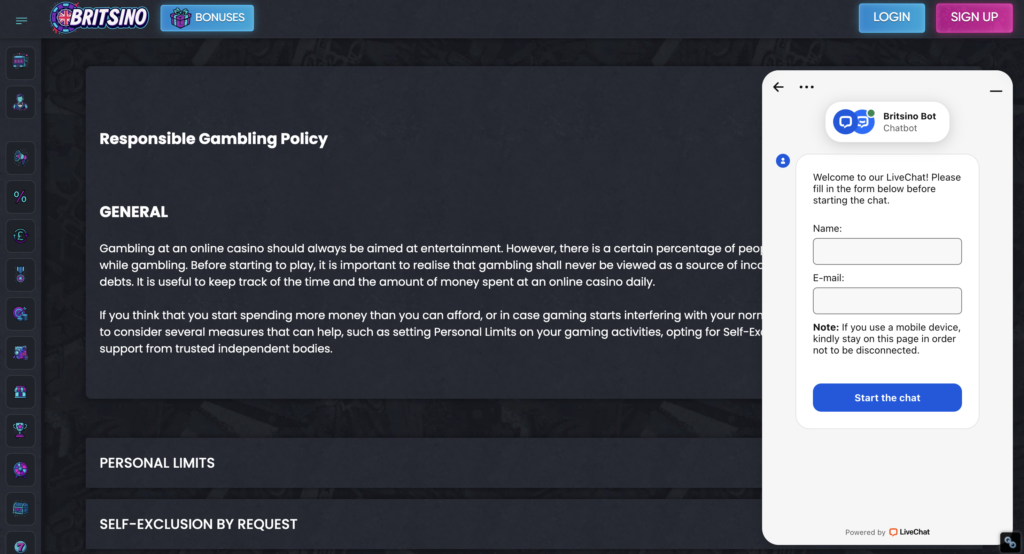Viewport: 1024px width, 554px height.
Task: Open the wheel of fortune sidebar icon
Action: pyautogui.click(x=20, y=469)
